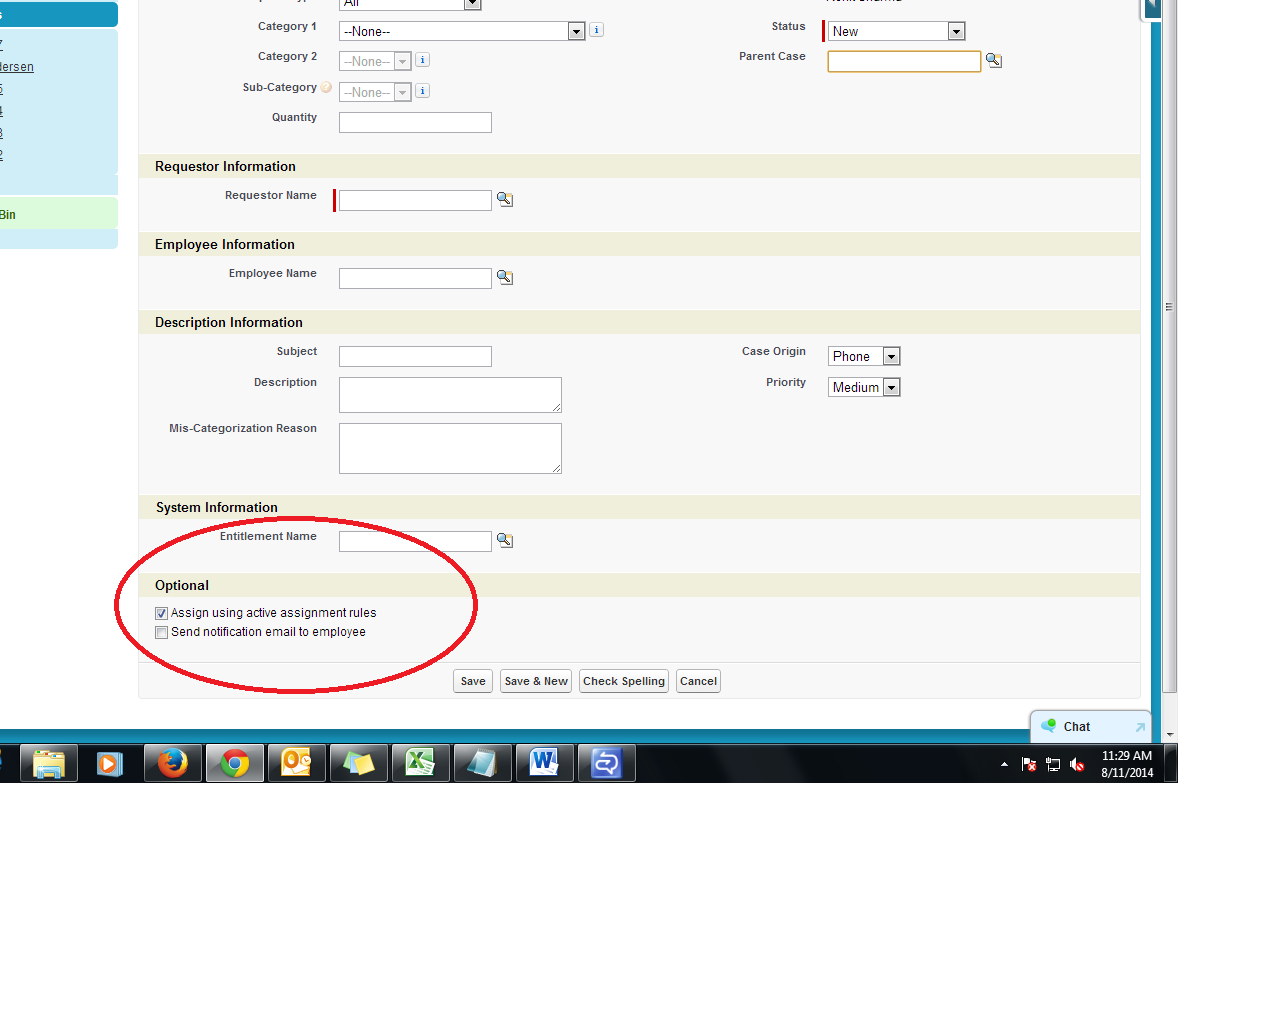Open the Action Center flag icon
The image size is (1280, 1024).
click(x=1029, y=764)
